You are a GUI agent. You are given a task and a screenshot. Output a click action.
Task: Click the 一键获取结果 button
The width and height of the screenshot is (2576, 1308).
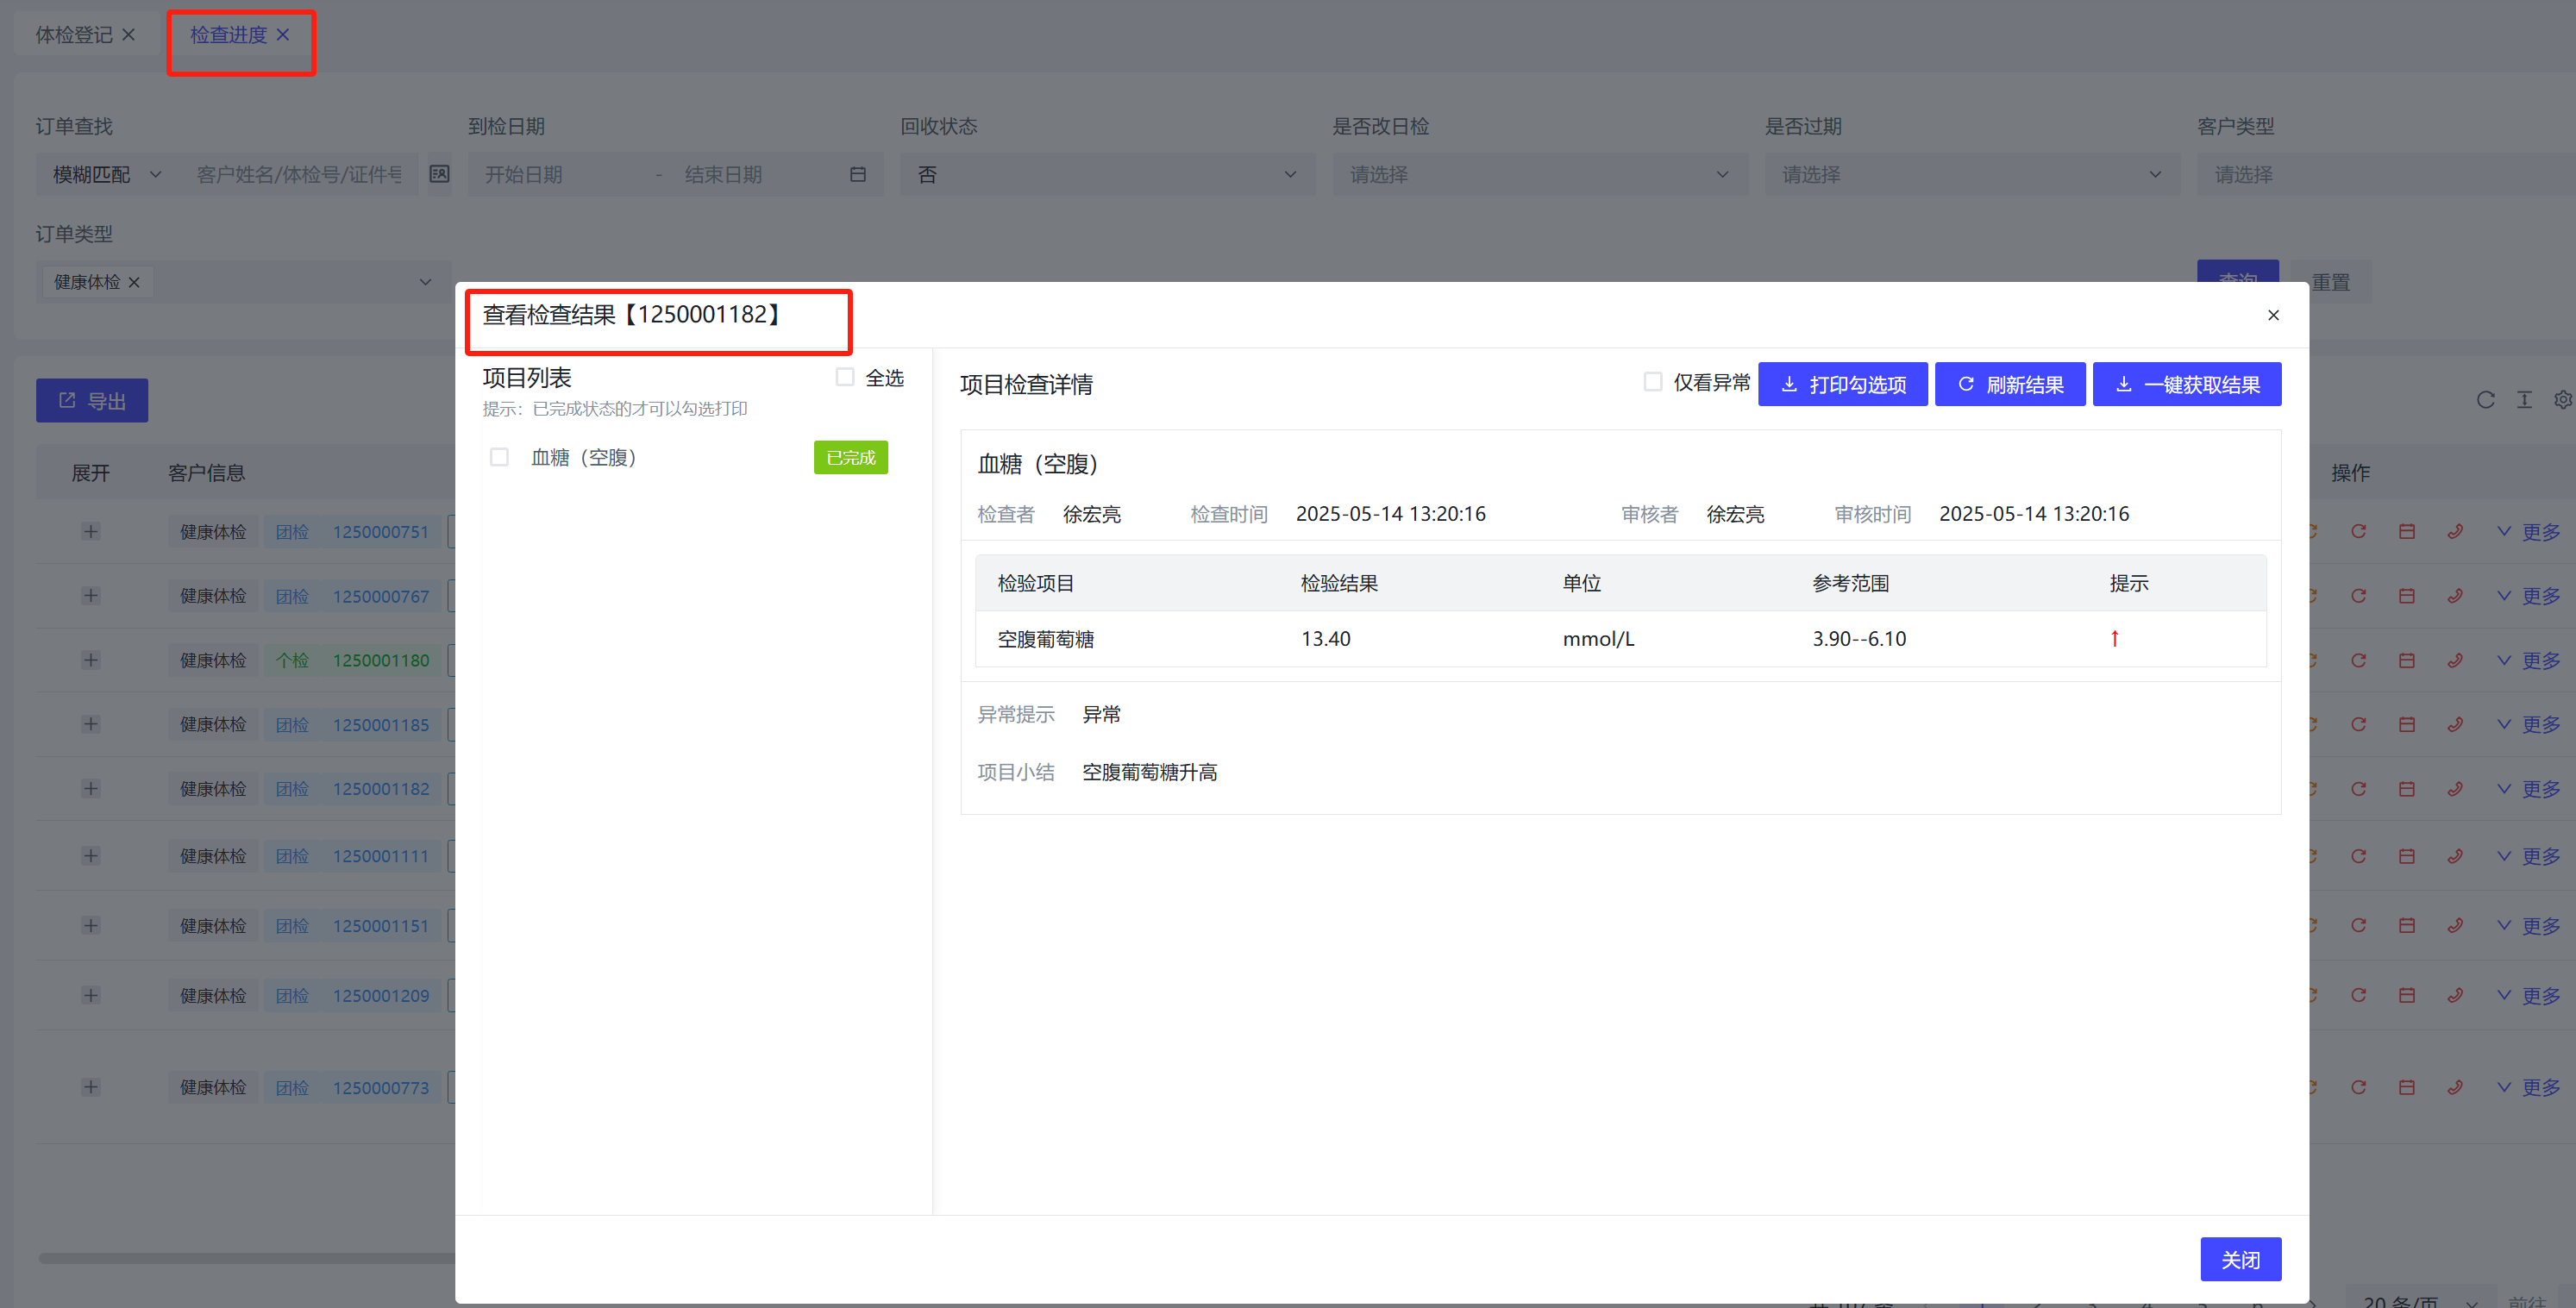(x=2187, y=384)
